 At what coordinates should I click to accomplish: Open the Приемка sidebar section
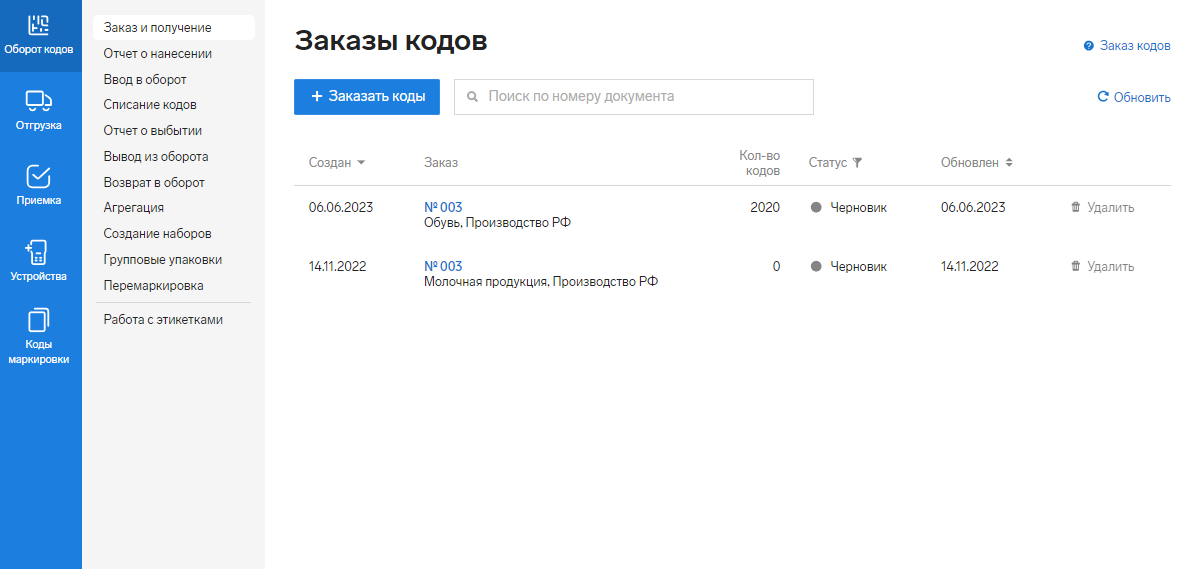click(x=39, y=185)
